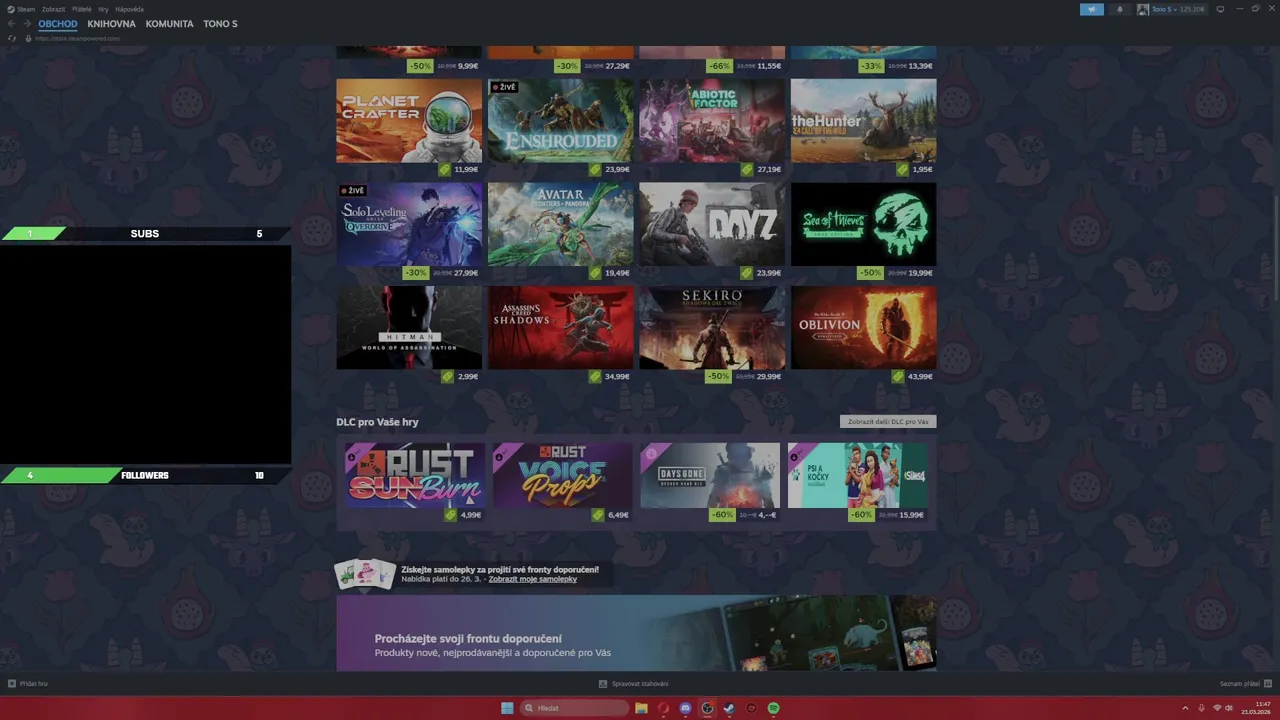This screenshot has height=720, width=1280.
Task: Open the Solo Leveling Overdrive tile
Action: point(409,224)
